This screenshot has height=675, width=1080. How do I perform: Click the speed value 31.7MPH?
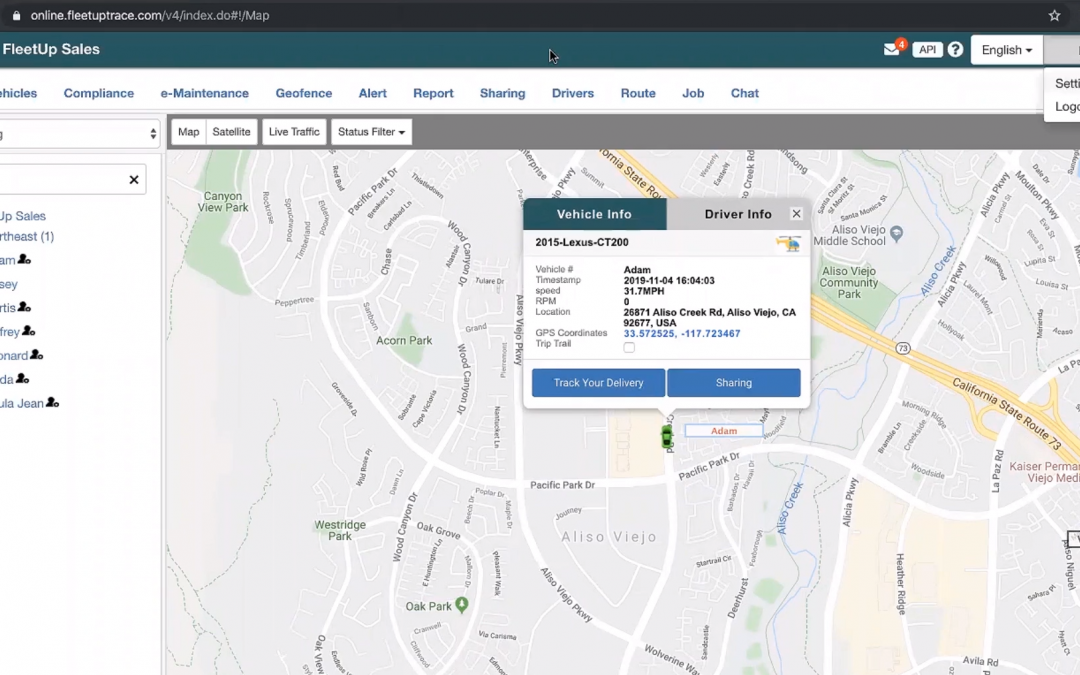point(644,291)
